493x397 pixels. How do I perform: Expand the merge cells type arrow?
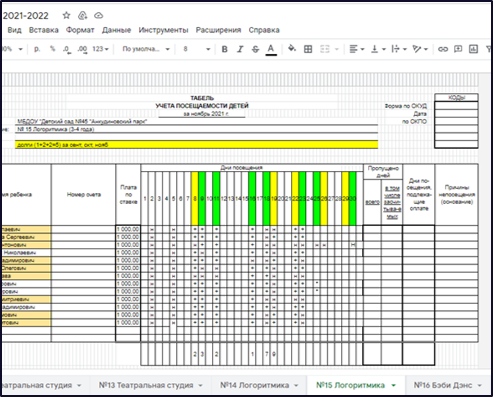pos(337,49)
